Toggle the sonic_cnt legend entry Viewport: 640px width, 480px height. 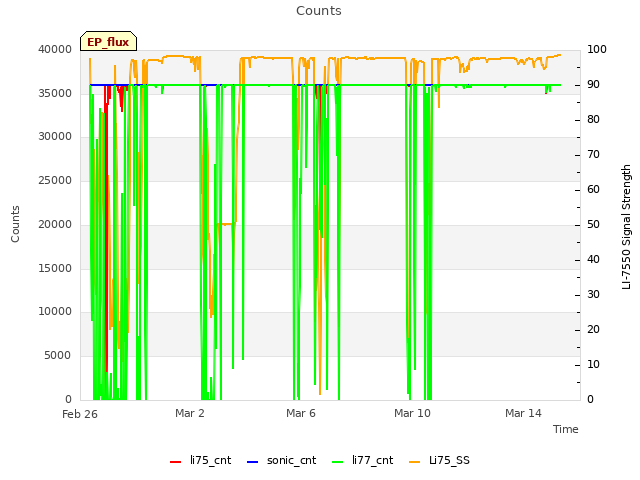(282, 460)
